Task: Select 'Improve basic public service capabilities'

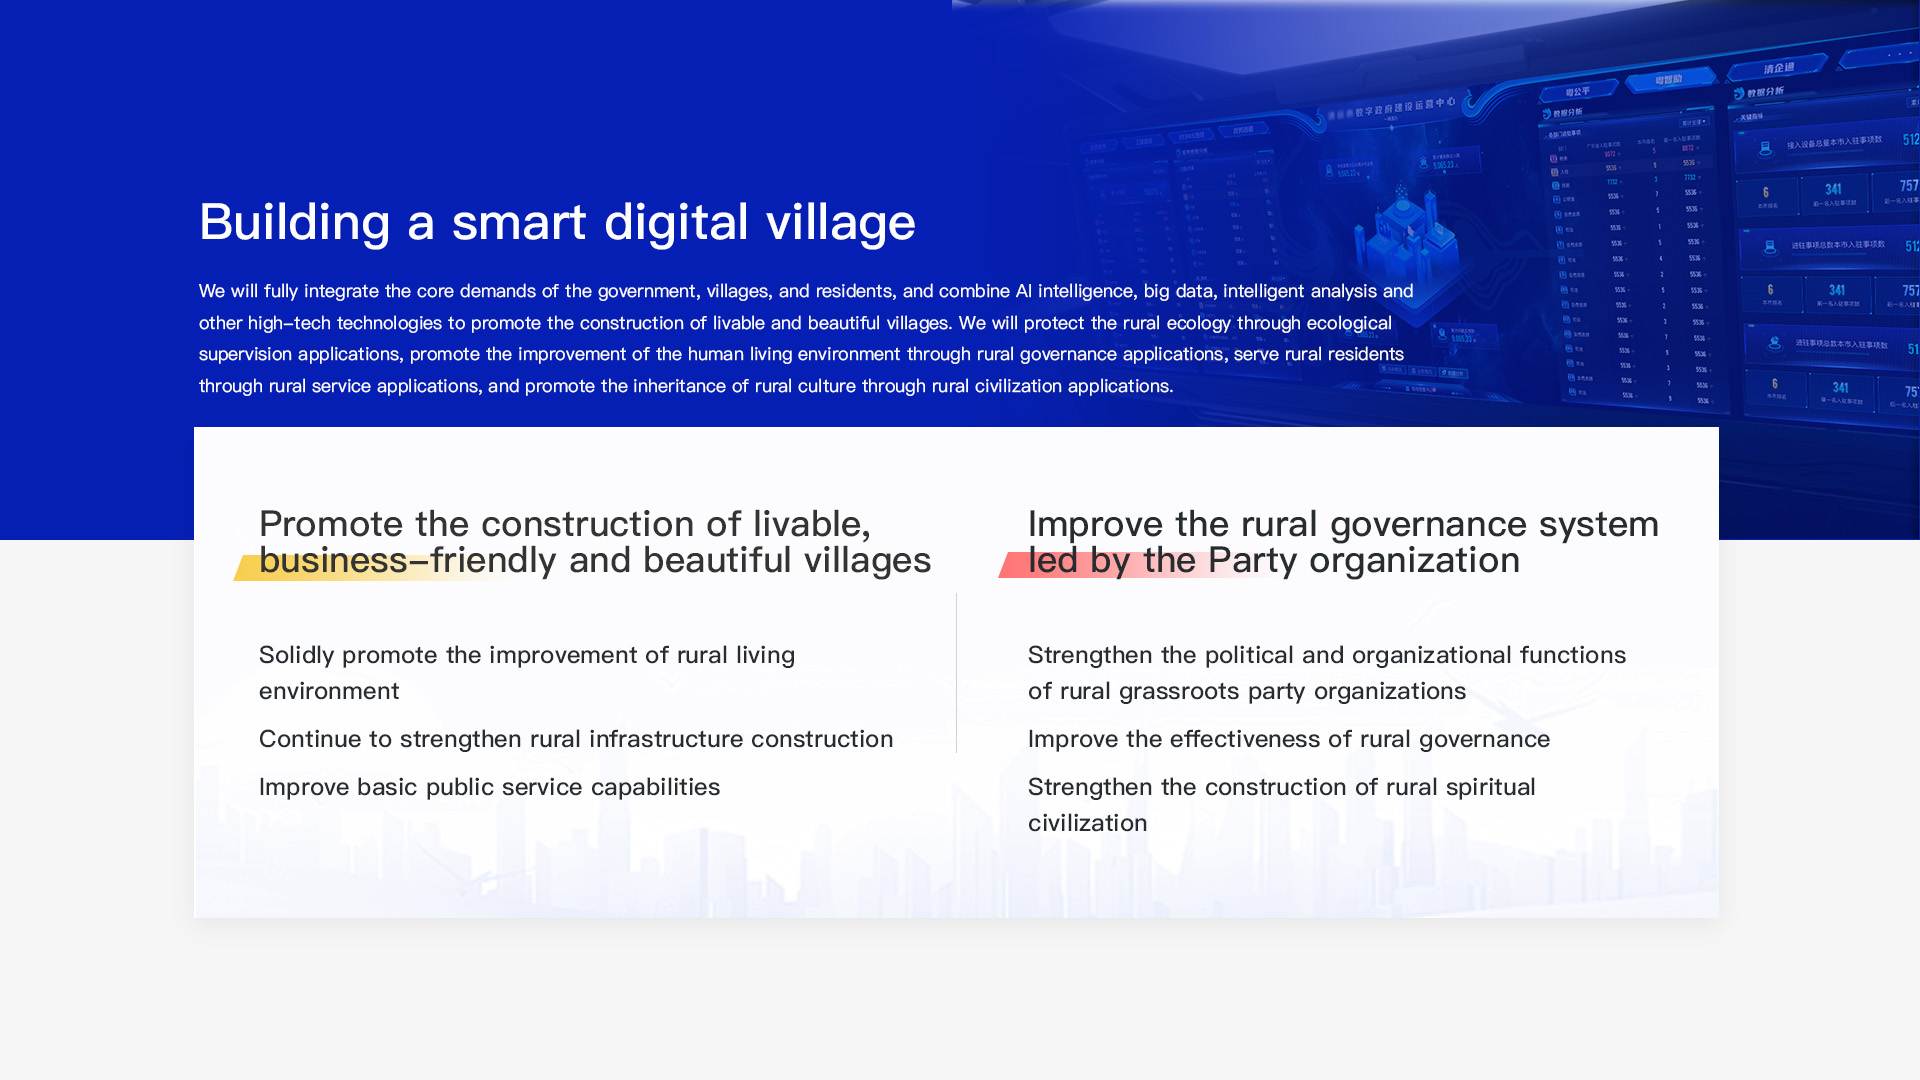Action: pos(489,787)
